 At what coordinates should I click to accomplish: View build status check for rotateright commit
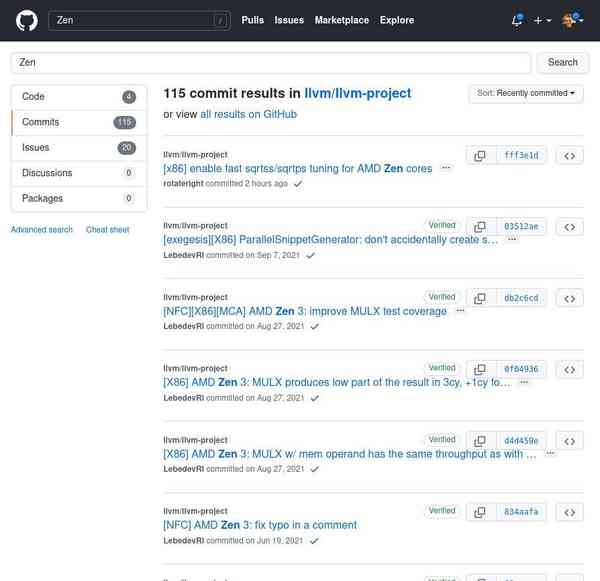pyautogui.click(x=298, y=184)
